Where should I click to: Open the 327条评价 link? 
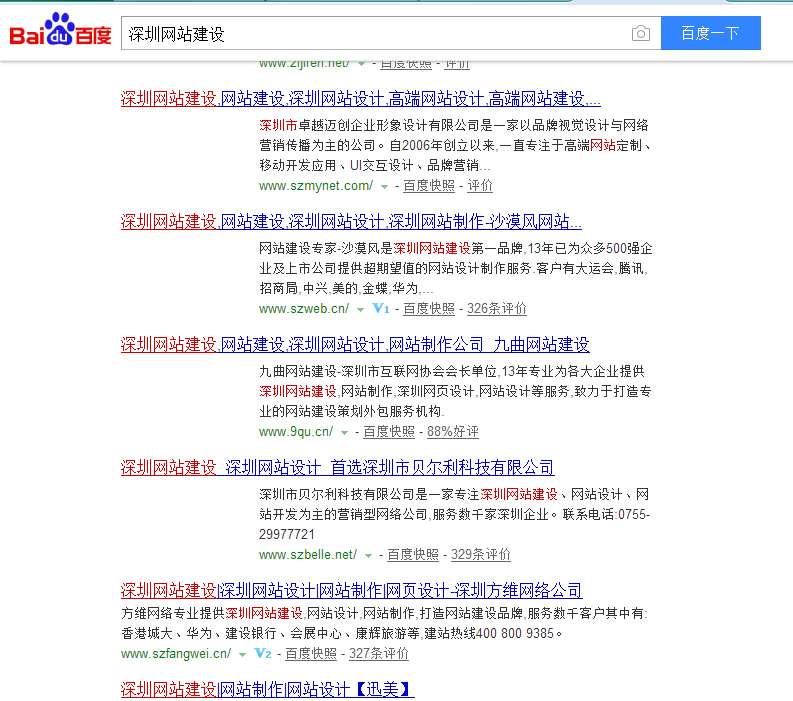click(x=379, y=653)
